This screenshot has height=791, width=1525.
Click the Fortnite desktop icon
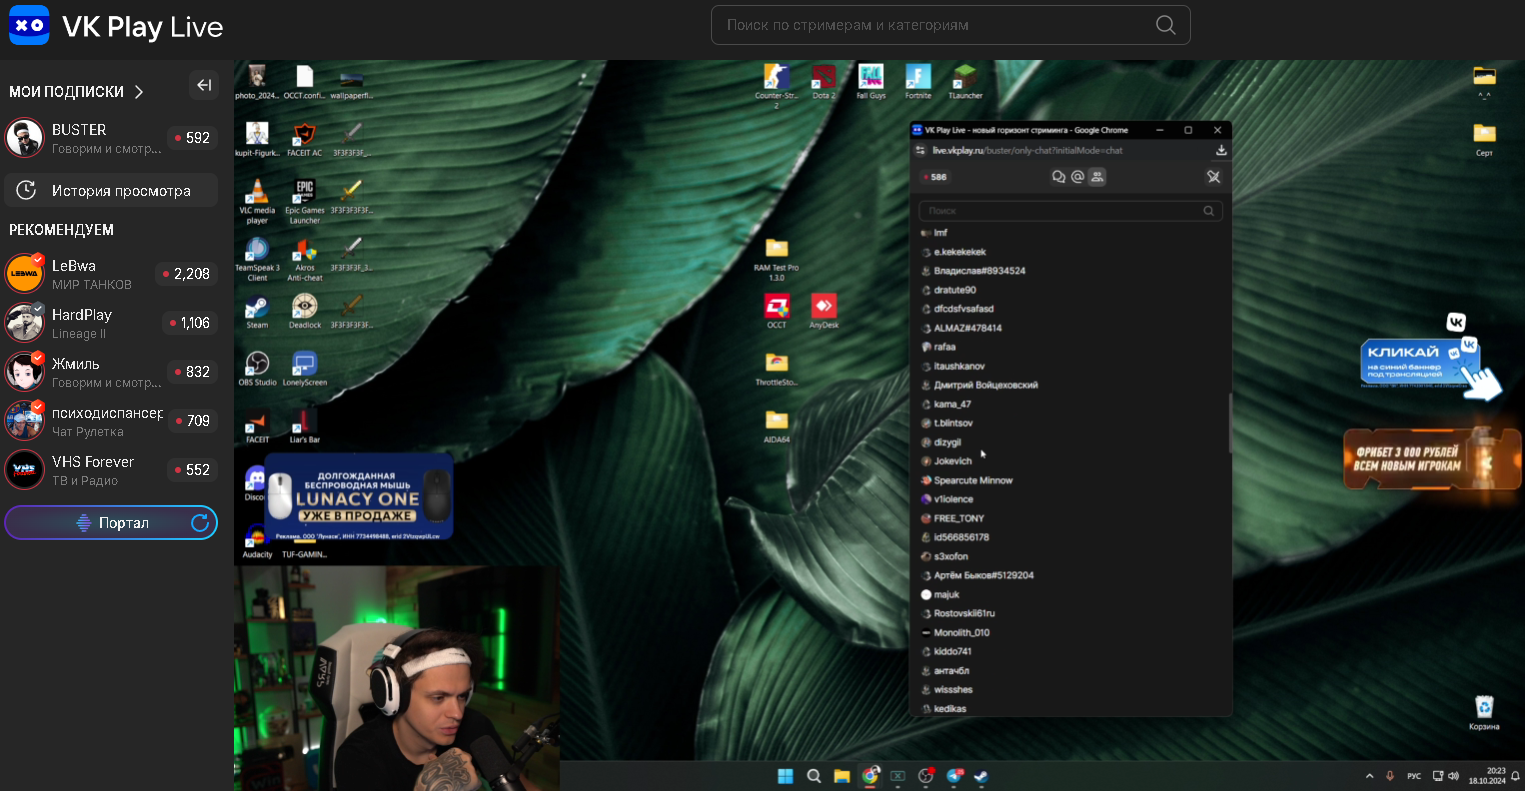pos(918,81)
